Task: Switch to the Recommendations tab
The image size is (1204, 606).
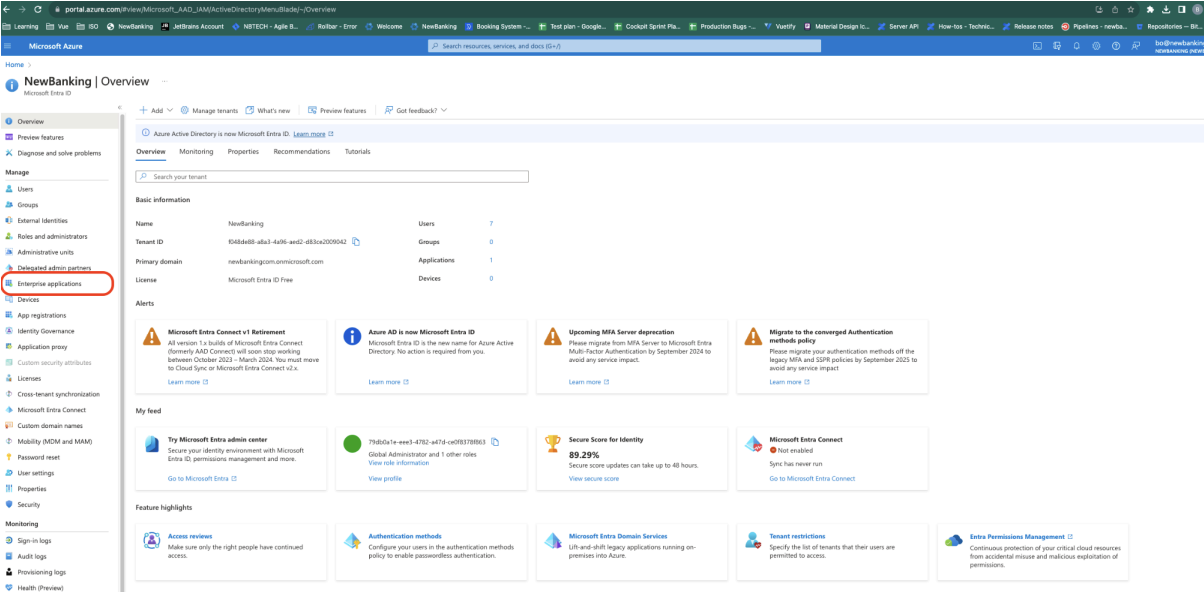Action: click(x=301, y=152)
